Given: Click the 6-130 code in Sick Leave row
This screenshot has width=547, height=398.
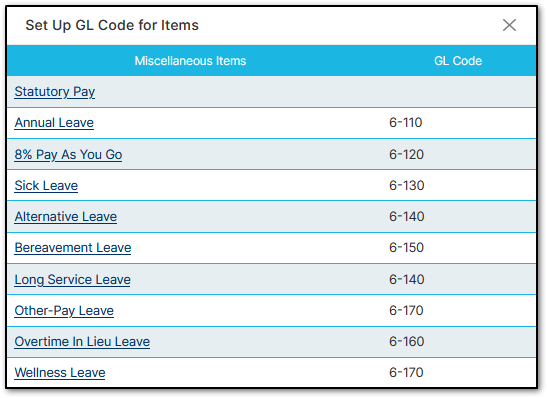Looking at the screenshot, I should 407,185.
